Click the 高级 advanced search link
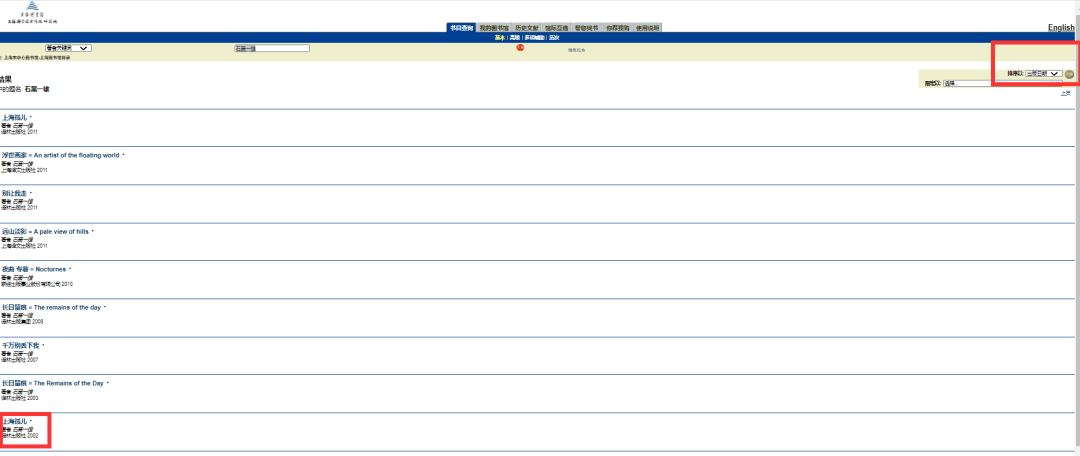Image resolution: width=1080 pixels, height=456 pixels. tap(514, 37)
